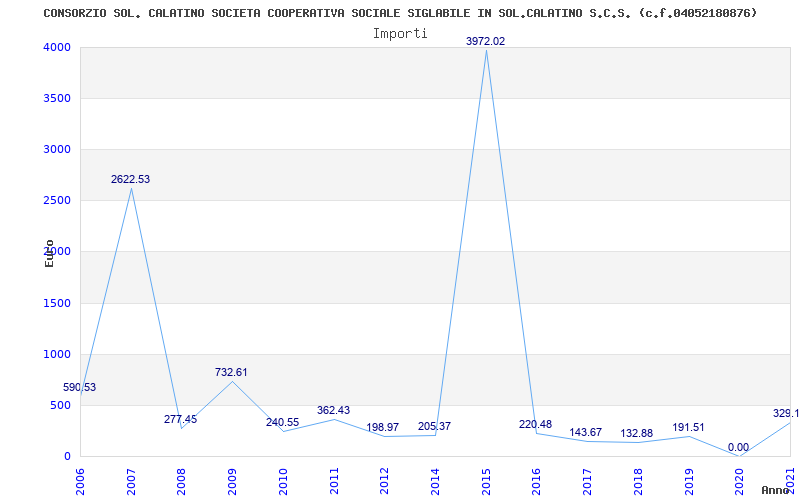Click the CONSORZIO SOL. CALATINO heading text

click(x=400, y=13)
